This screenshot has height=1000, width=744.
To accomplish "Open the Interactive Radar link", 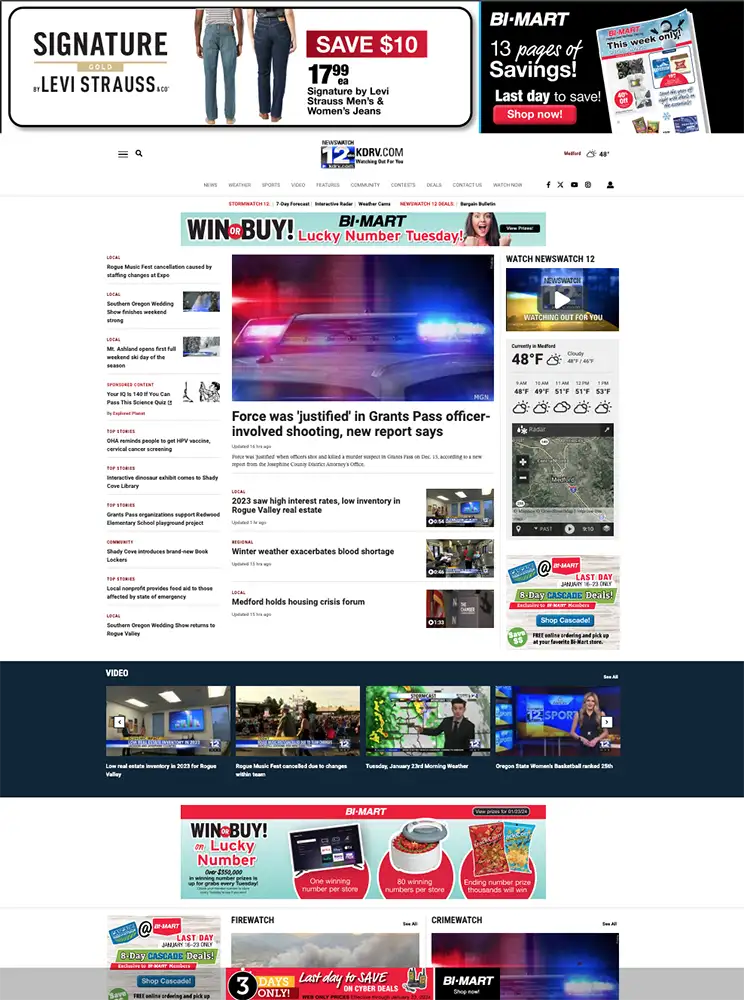I will [x=333, y=204].
